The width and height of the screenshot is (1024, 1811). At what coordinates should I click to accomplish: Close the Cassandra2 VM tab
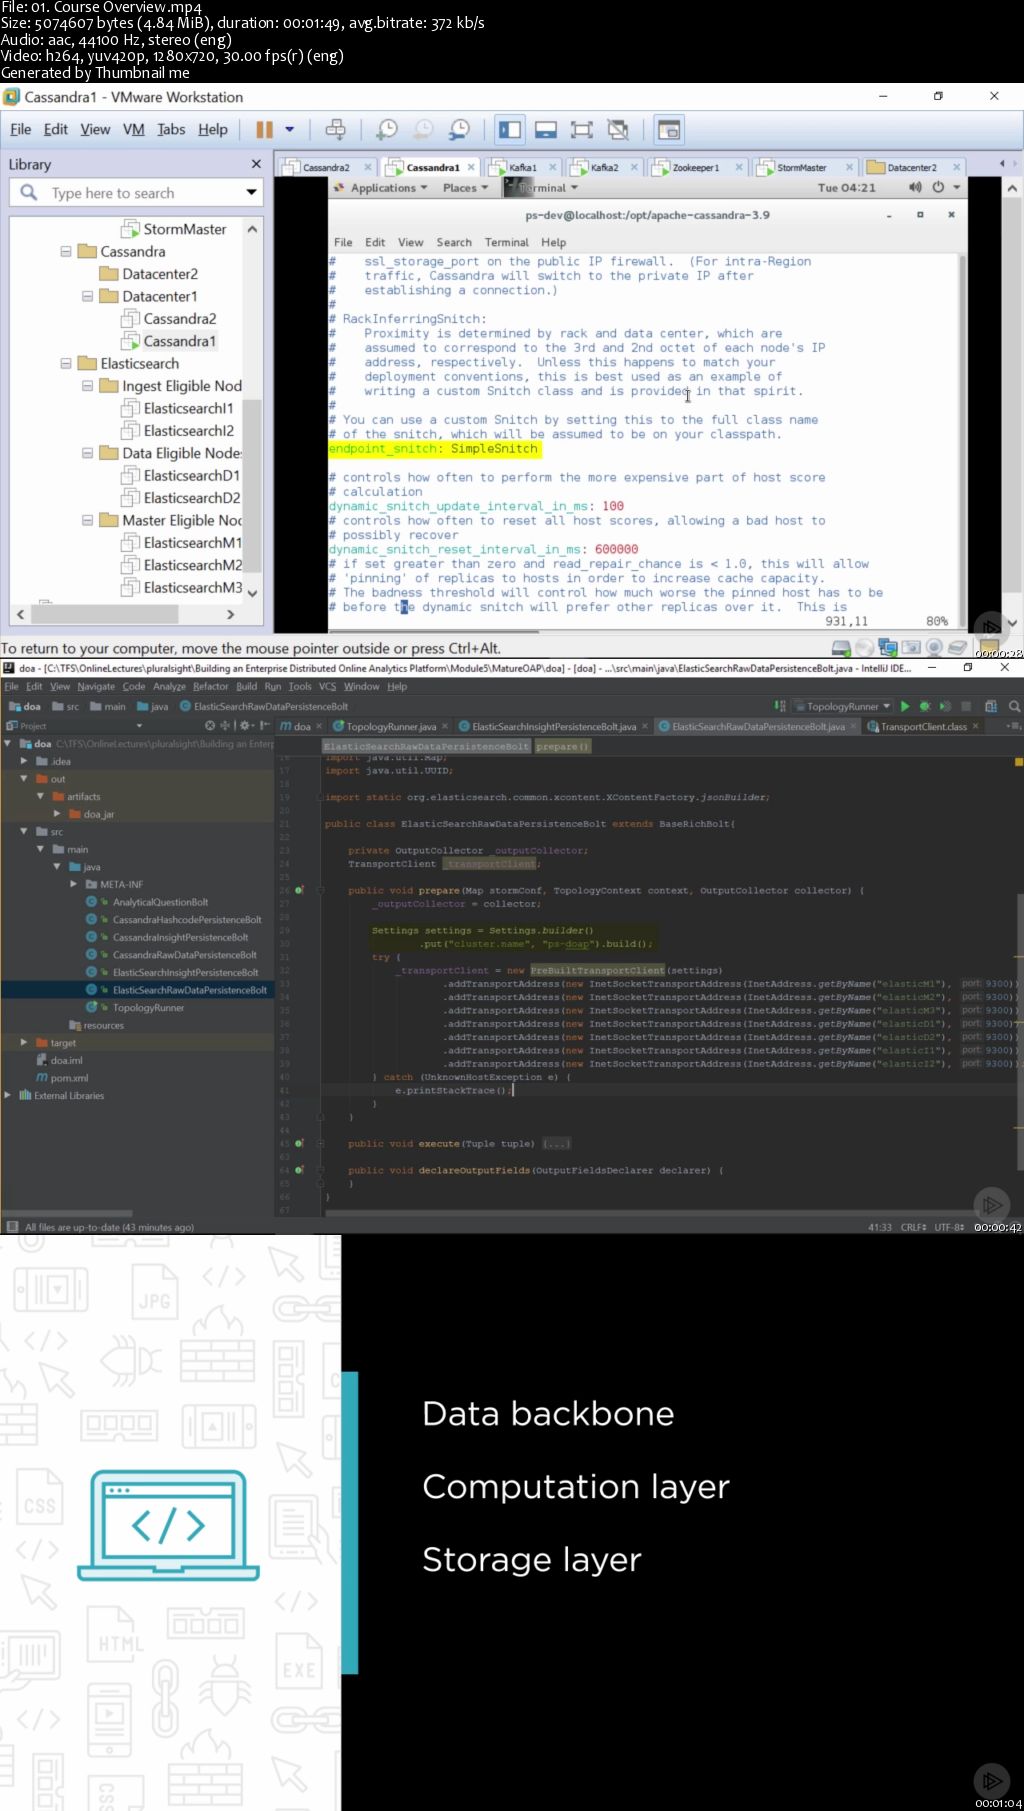coord(367,167)
